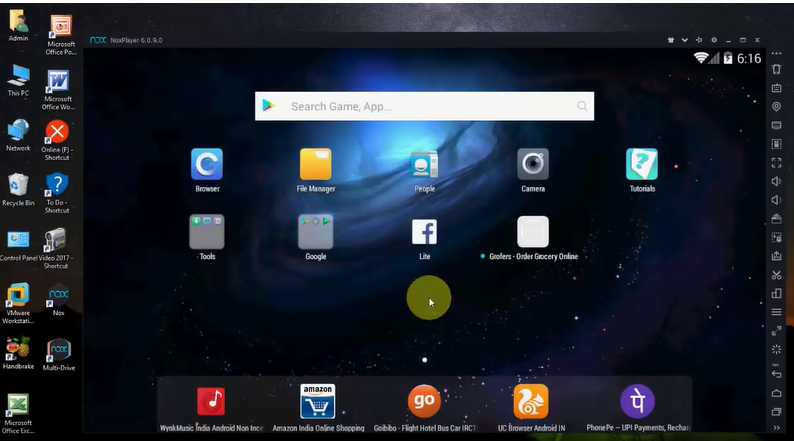794x441 pixels.
Task: Click the upper speaker volume icon
Action: pos(776,181)
